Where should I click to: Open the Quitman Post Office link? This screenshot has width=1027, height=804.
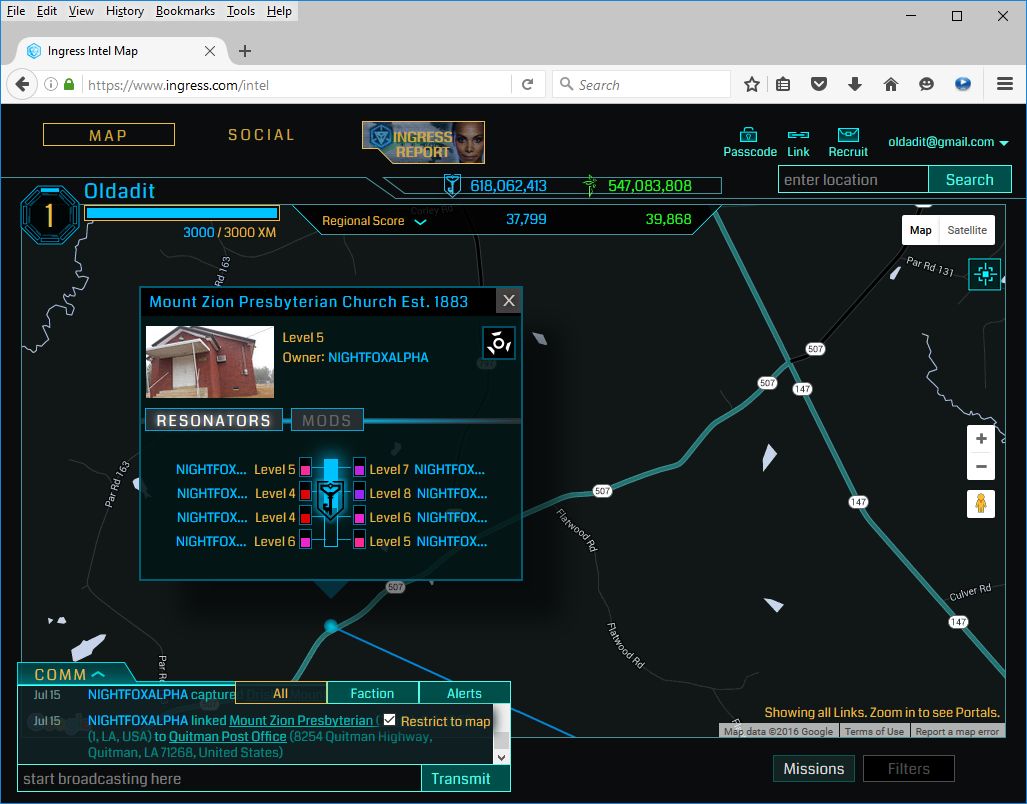[x=227, y=737]
